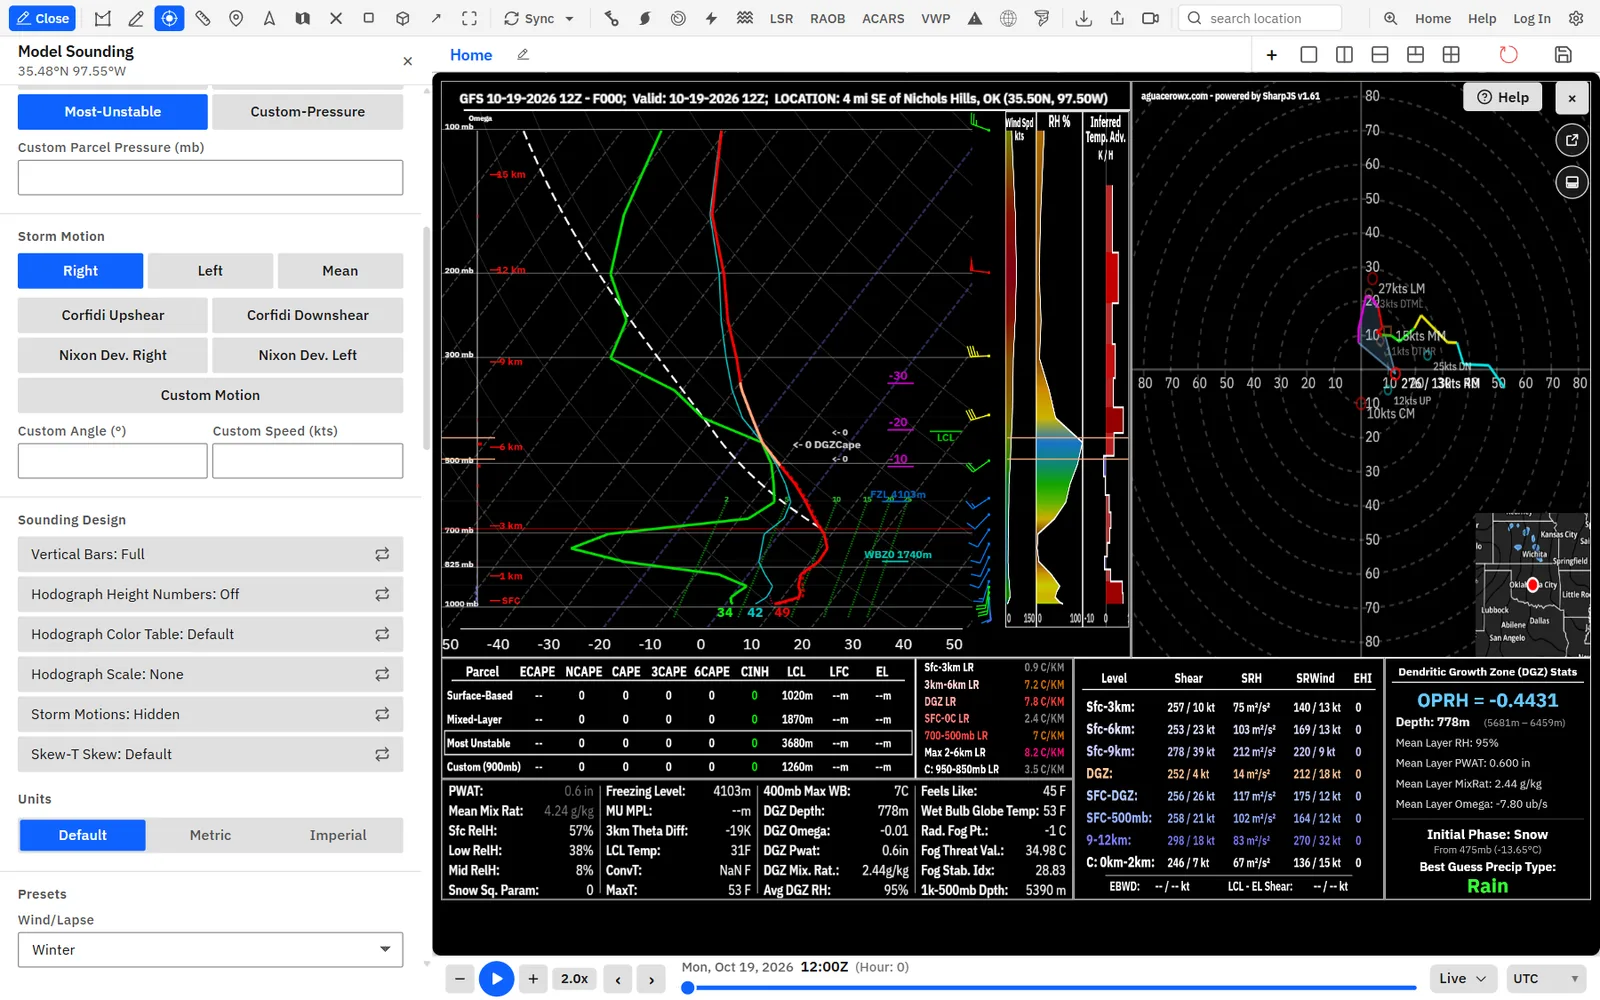Viewport: 1600px width, 1000px height.
Task: Click the Custom Motion button
Action: click(210, 395)
